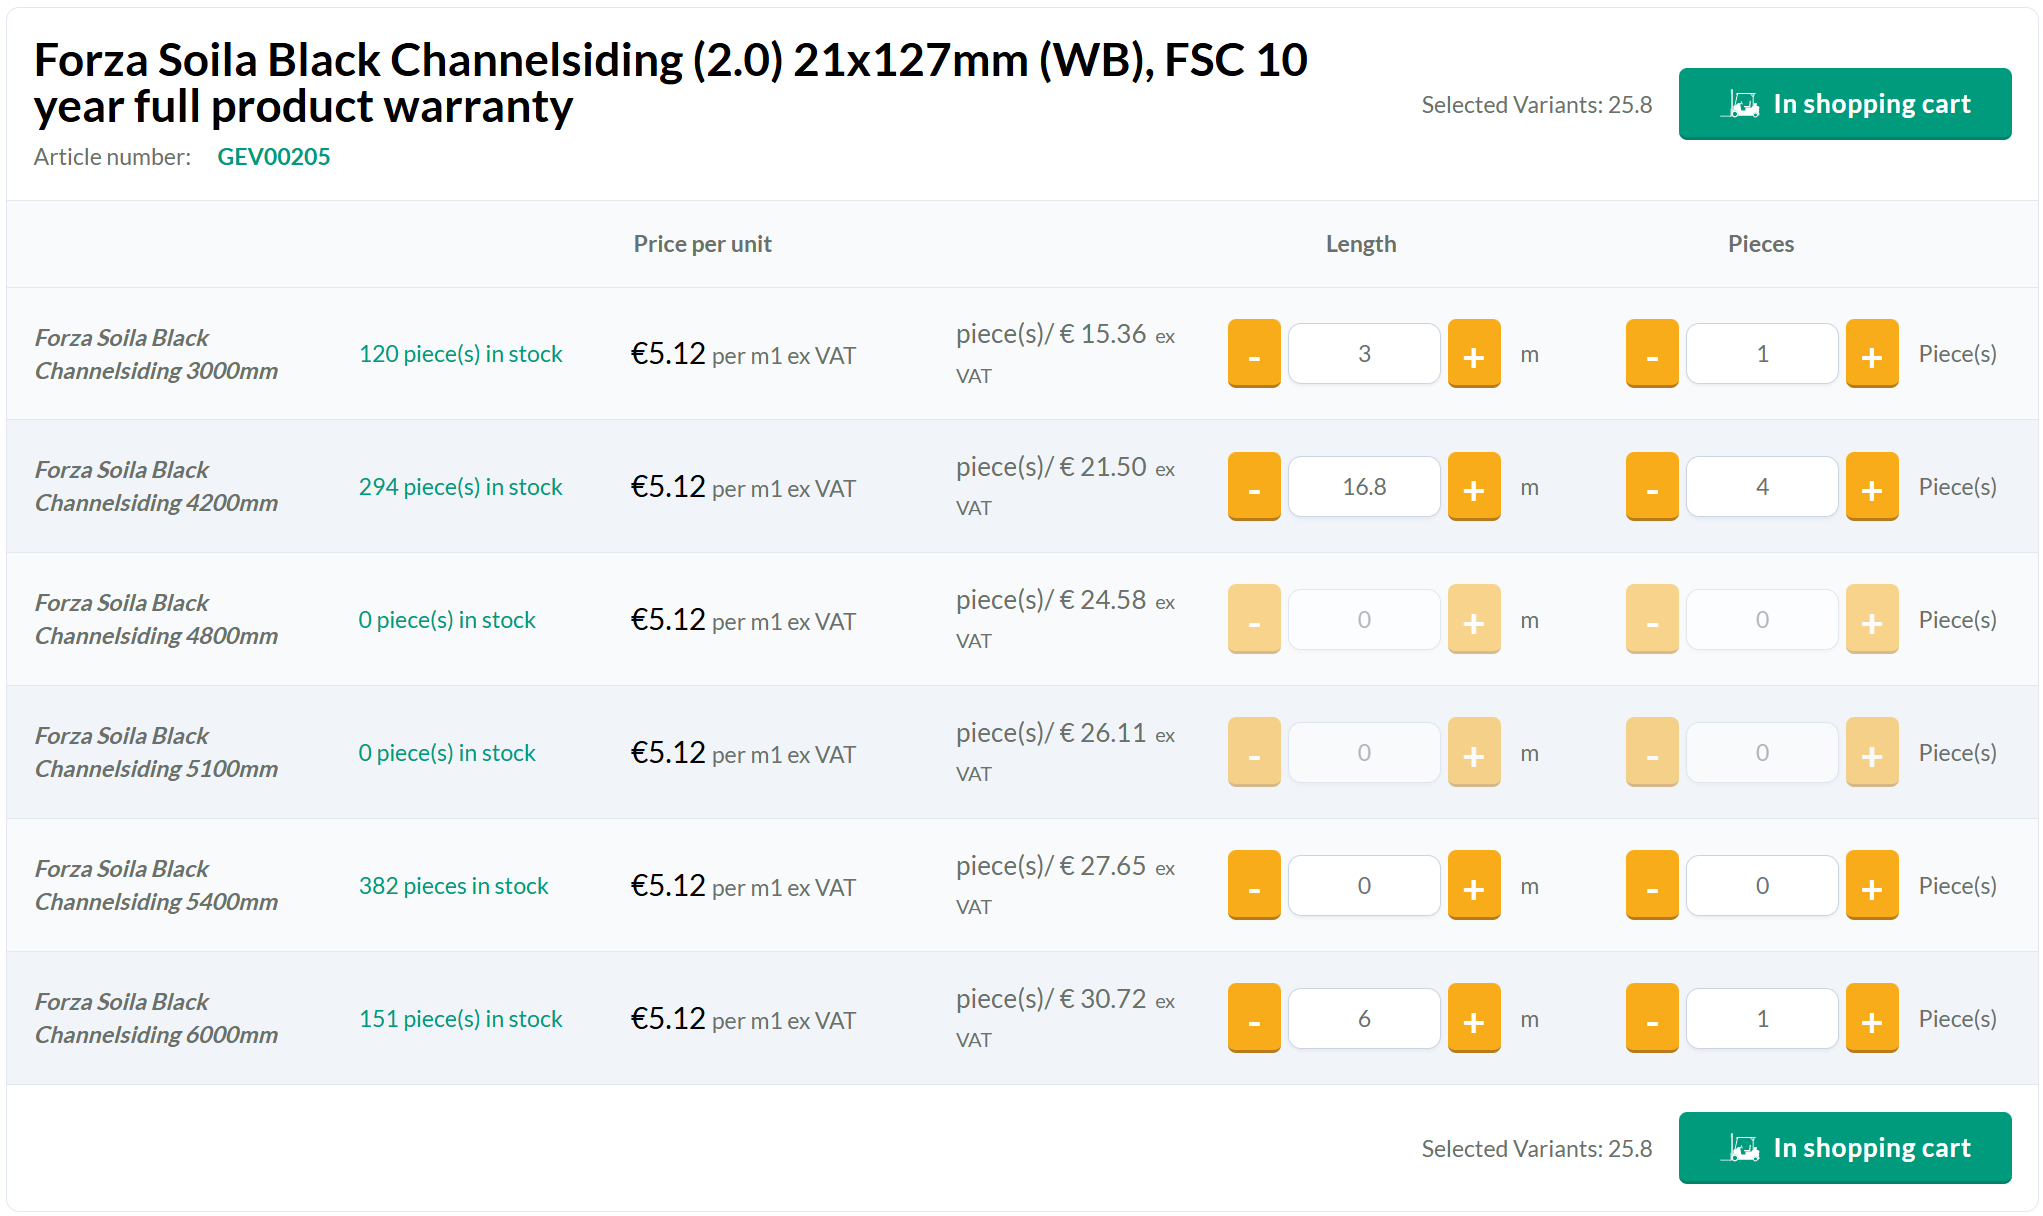Edit the pieces field for Channelsiding 4200mm
The width and height of the screenshot is (2043, 1216).
pos(1762,487)
